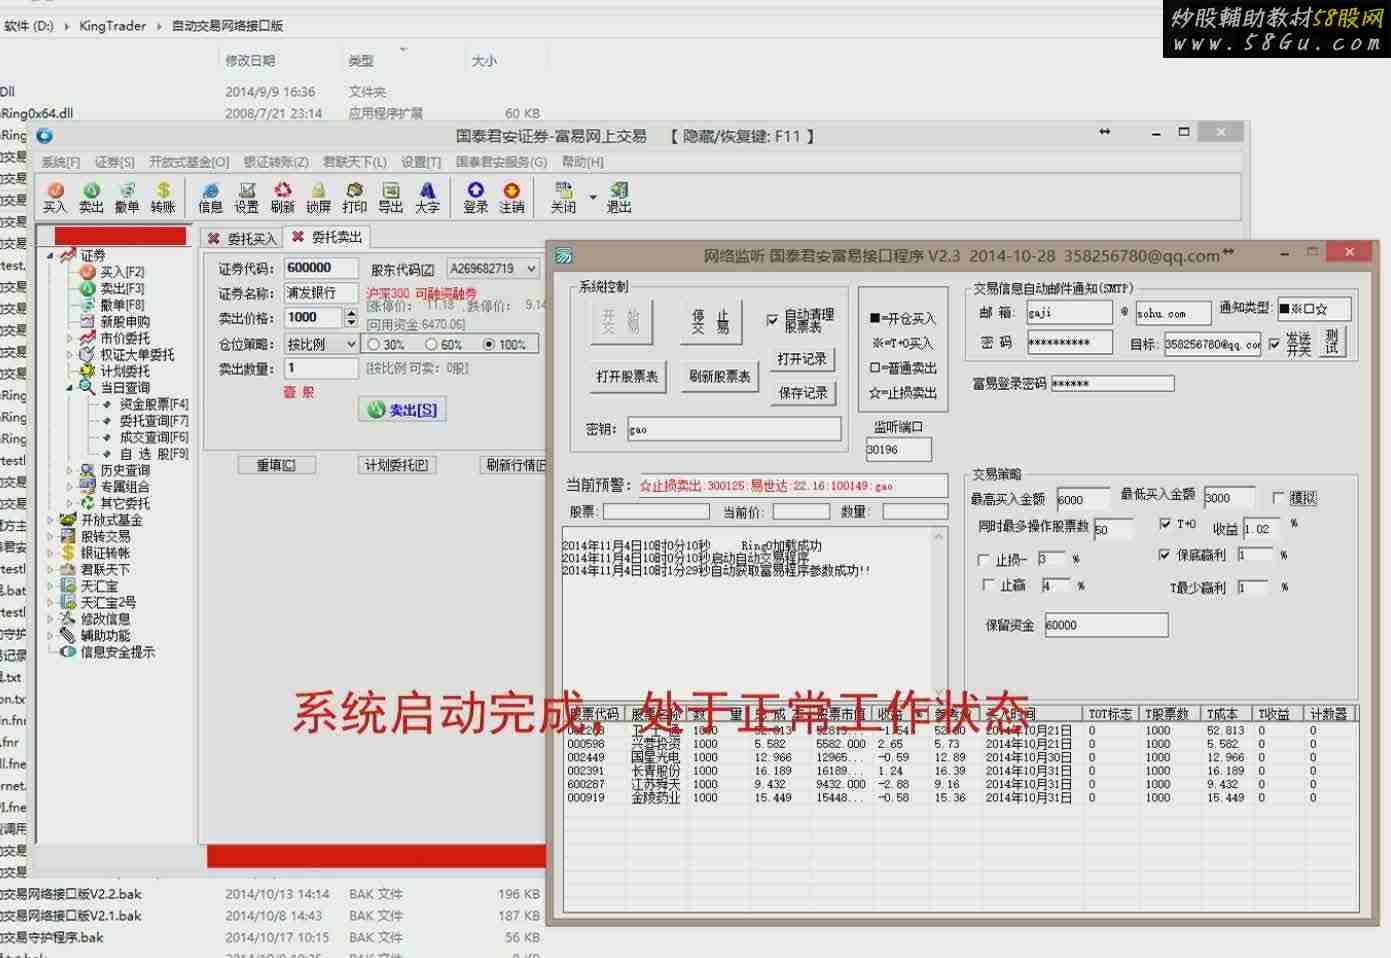Open the 转账 transfer toolbar icon

pos(163,197)
